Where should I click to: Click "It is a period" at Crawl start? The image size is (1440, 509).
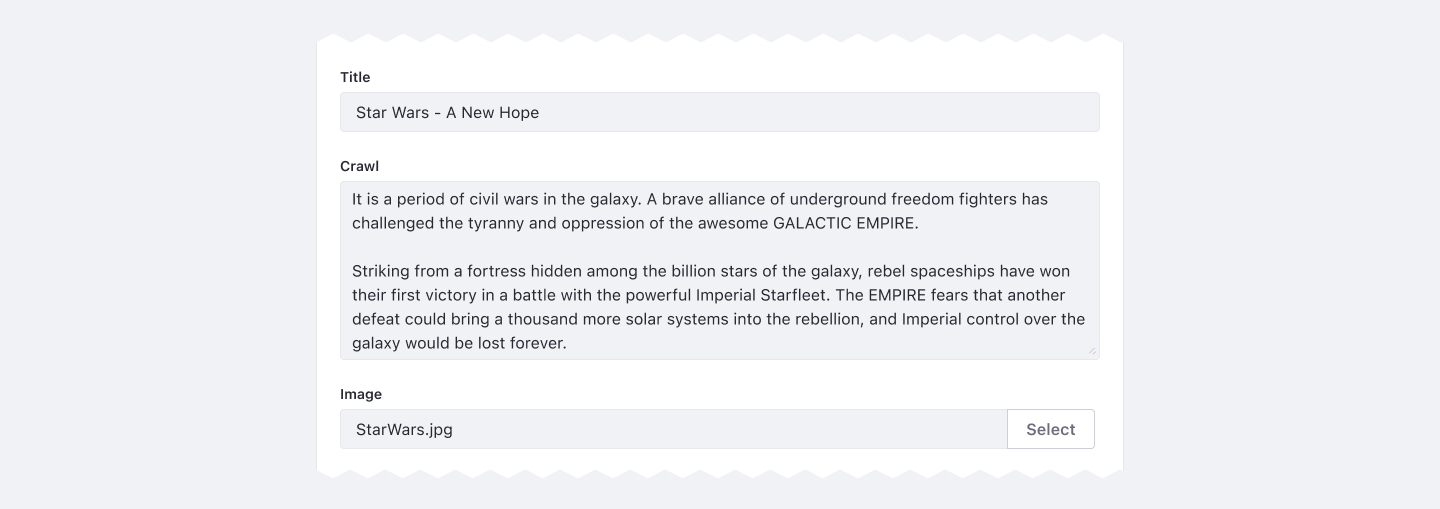(399, 199)
